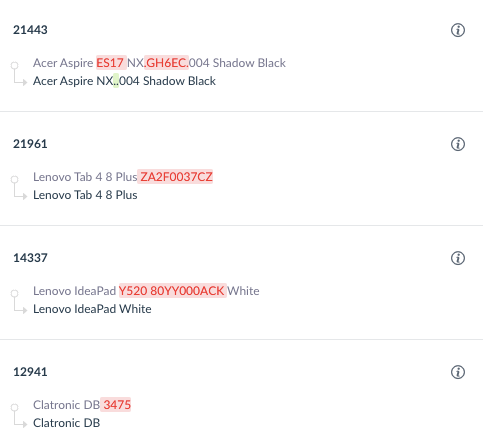The width and height of the screenshot is (483, 446).
Task: Open info icon for record 14337
Action: (x=458, y=258)
